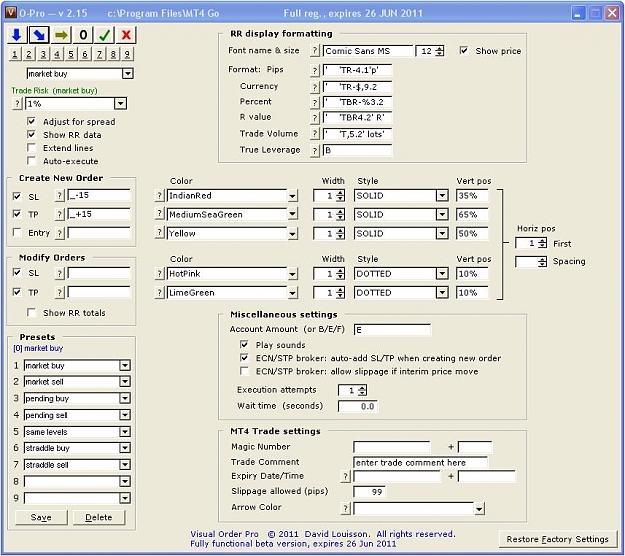The image size is (625, 556).
Task: Open help for Modify Orders SL
Action: pyautogui.click(x=59, y=273)
